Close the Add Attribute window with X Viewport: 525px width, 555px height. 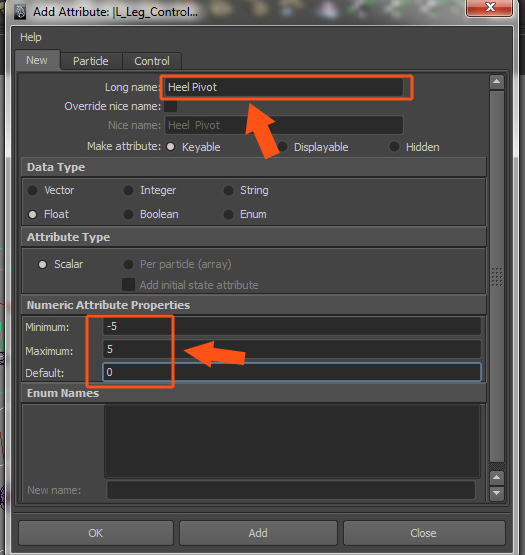(490, 7)
